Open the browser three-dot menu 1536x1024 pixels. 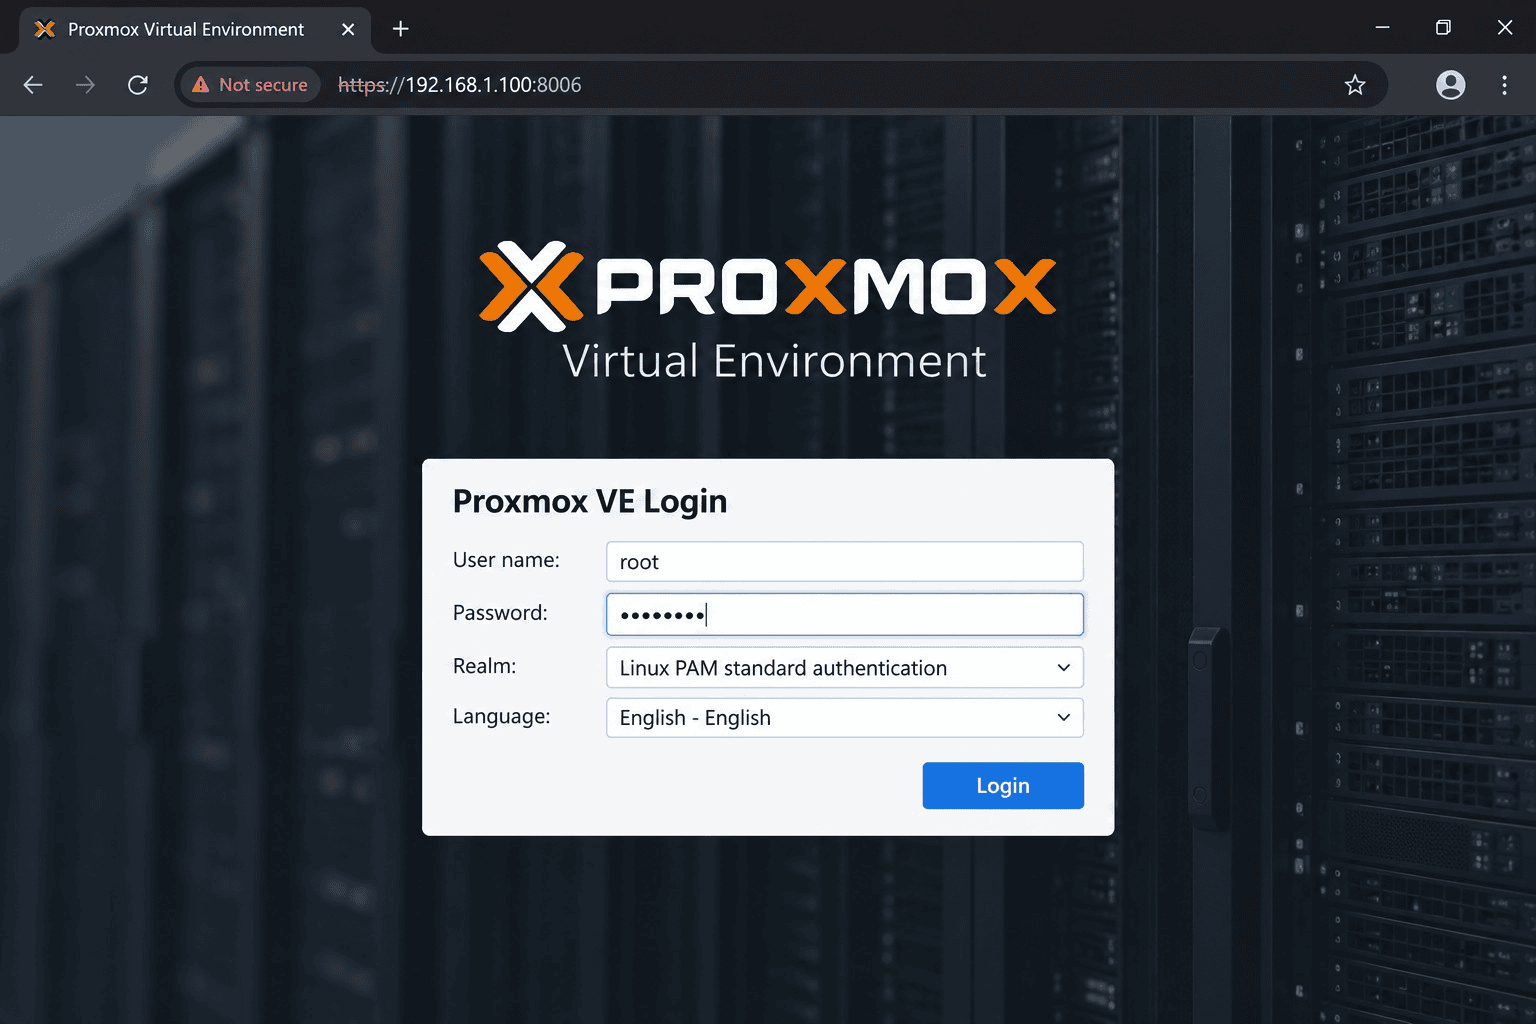1504,85
